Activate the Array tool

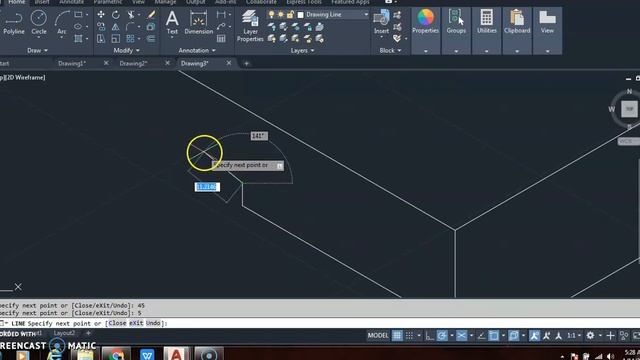(130, 39)
